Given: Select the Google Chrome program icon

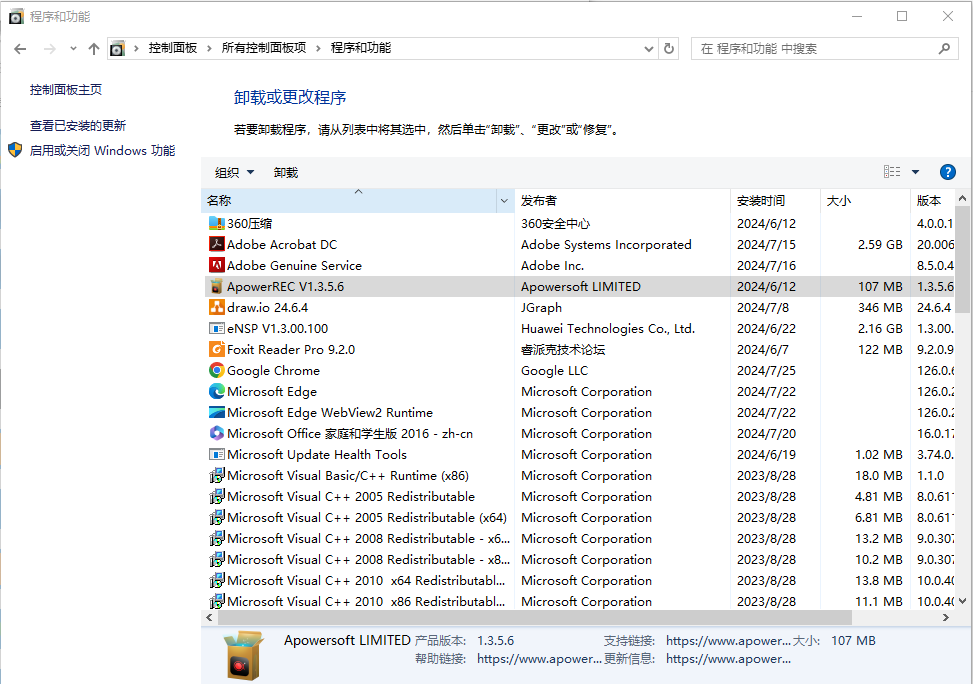Looking at the screenshot, I should [x=216, y=370].
